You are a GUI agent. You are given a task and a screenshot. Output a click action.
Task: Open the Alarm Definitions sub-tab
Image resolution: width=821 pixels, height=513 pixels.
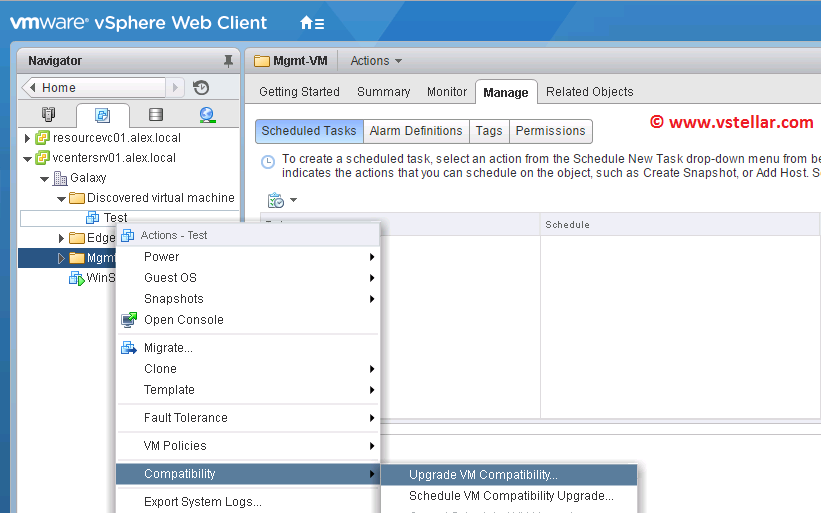416,131
